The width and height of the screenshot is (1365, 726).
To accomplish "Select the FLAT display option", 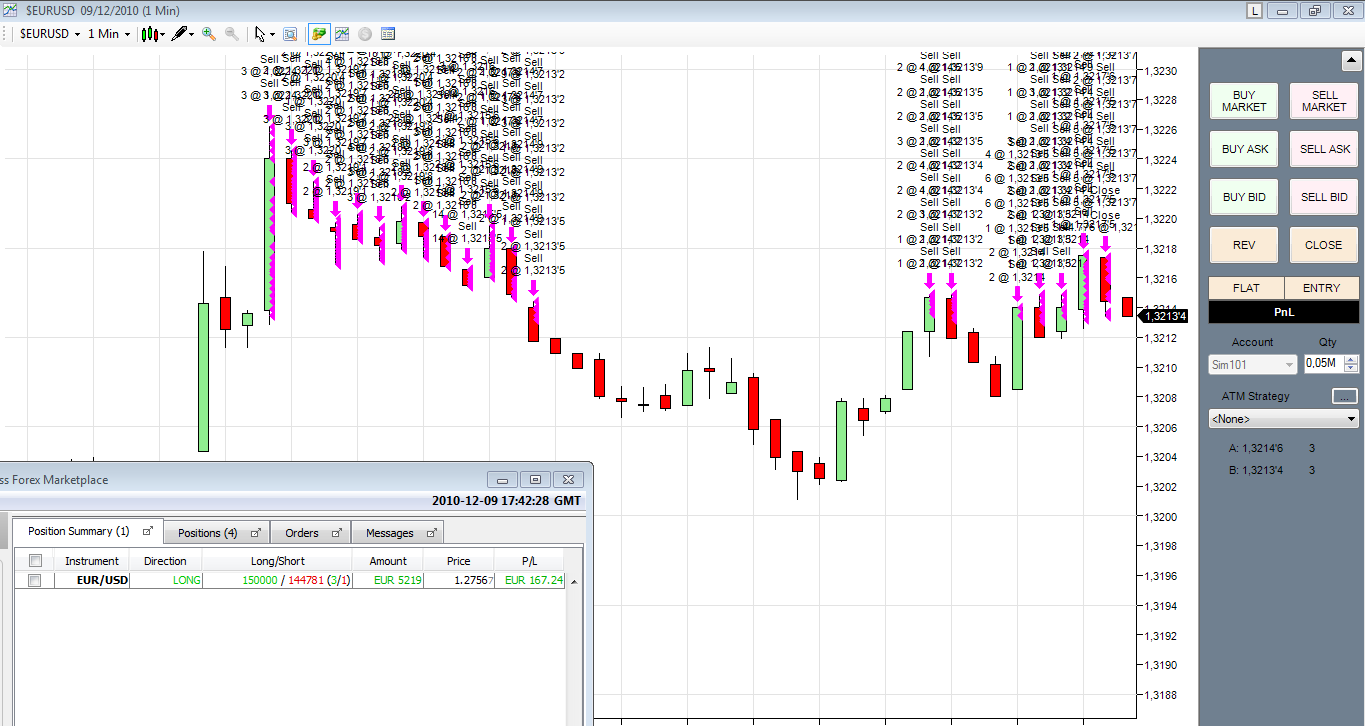I will pyautogui.click(x=1246, y=288).
